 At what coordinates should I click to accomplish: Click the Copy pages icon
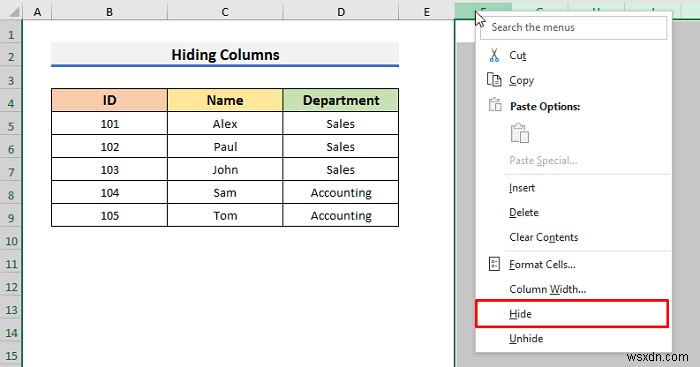point(494,80)
